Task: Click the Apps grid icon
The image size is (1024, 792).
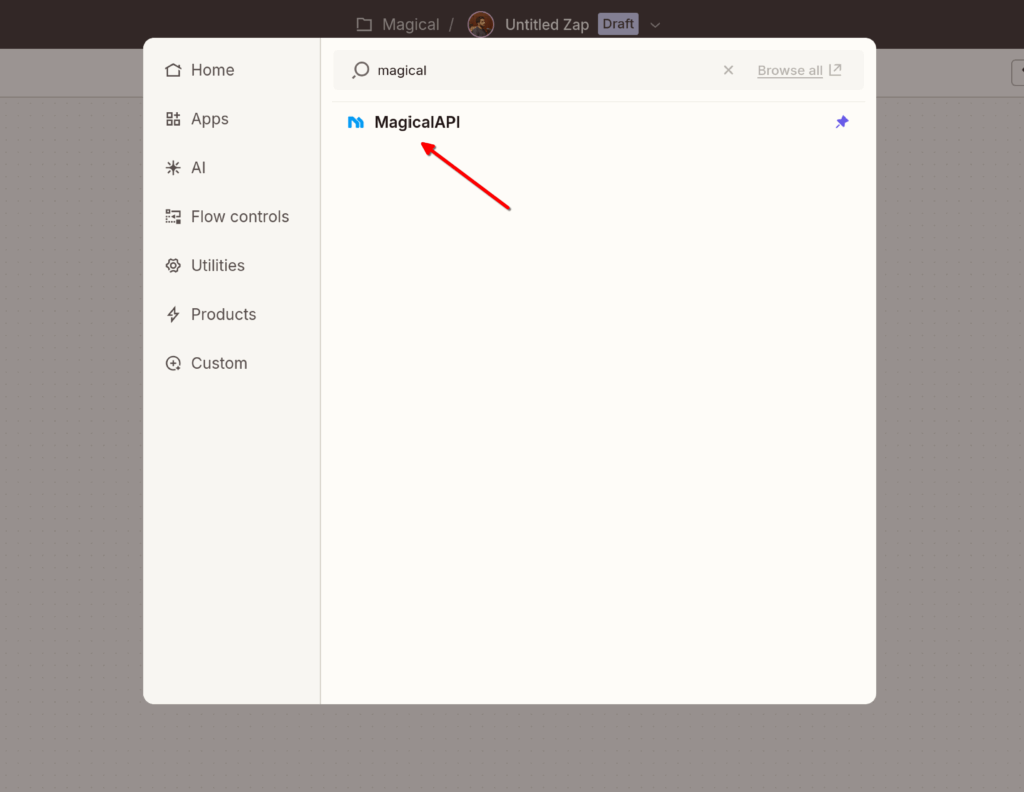Action: coord(173,119)
